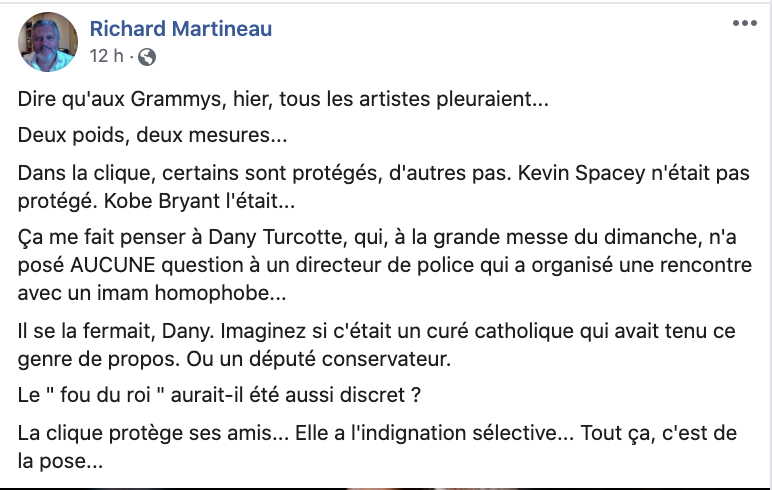This screenshot has width=772, height=490.
Task: Click the closing paragraph 'La clique protège ses amis'
Action: click(x=377, y=447)
